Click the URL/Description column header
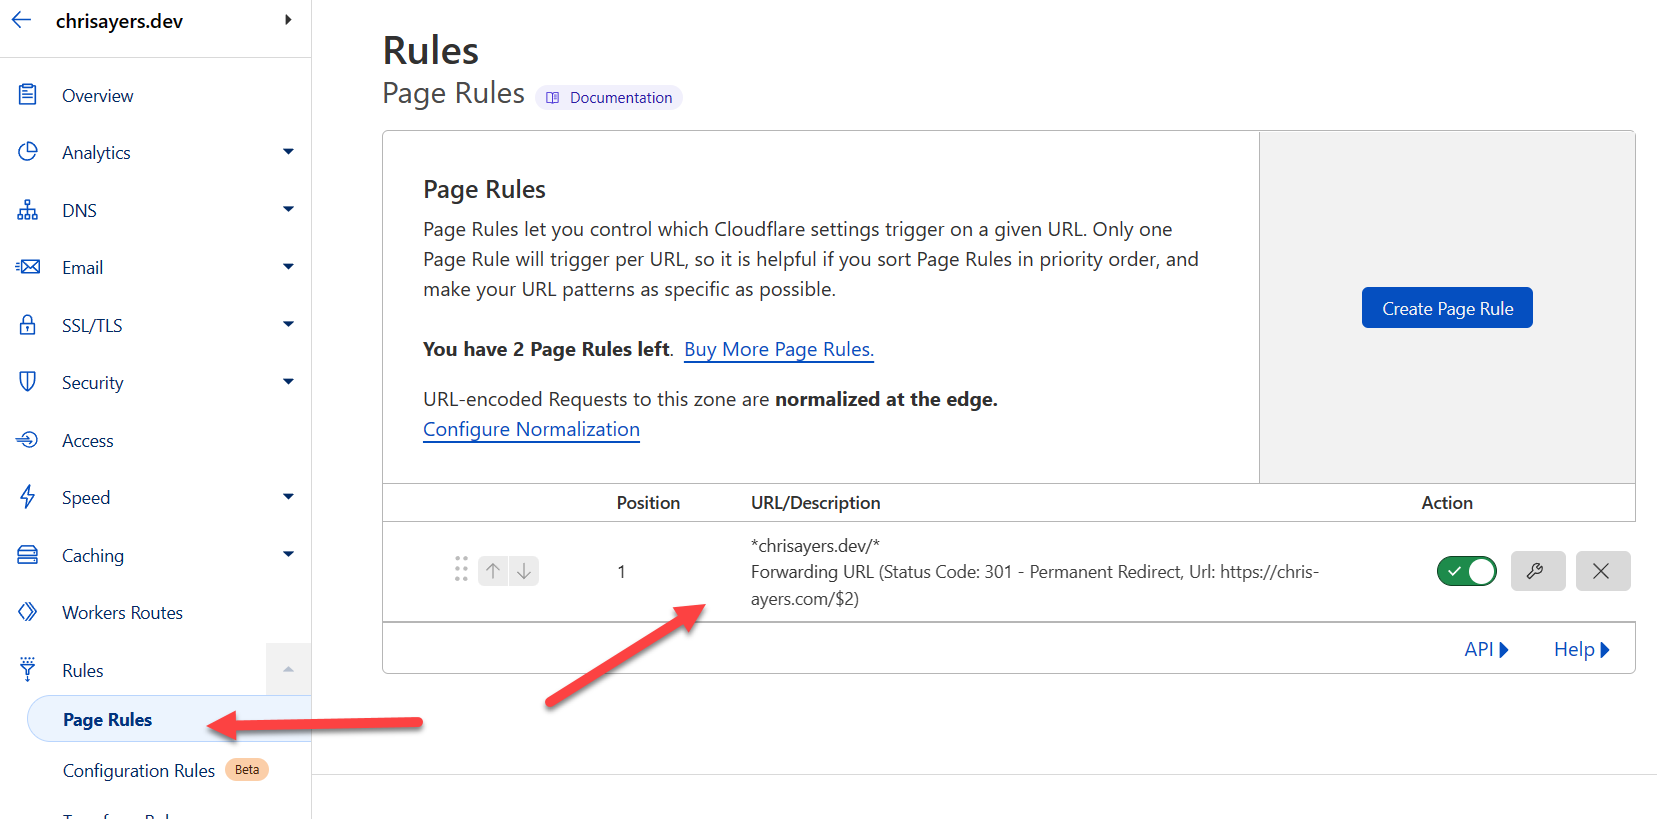This screenshot has height=819, width=1657. tap(816, 503)
